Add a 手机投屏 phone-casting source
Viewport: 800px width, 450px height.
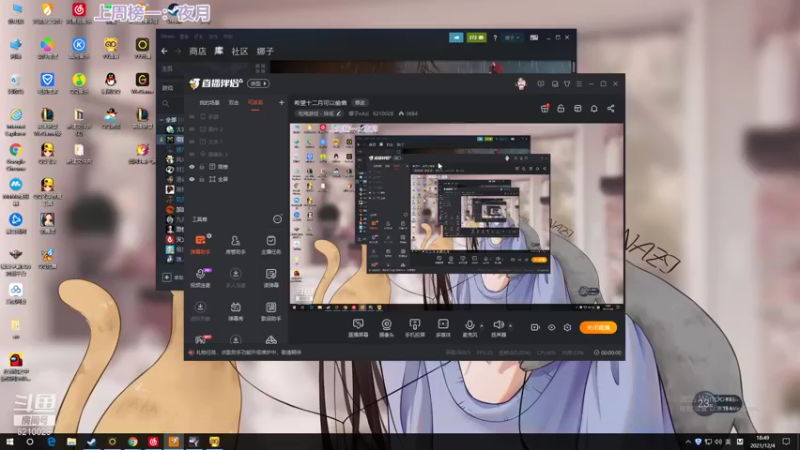415,328
